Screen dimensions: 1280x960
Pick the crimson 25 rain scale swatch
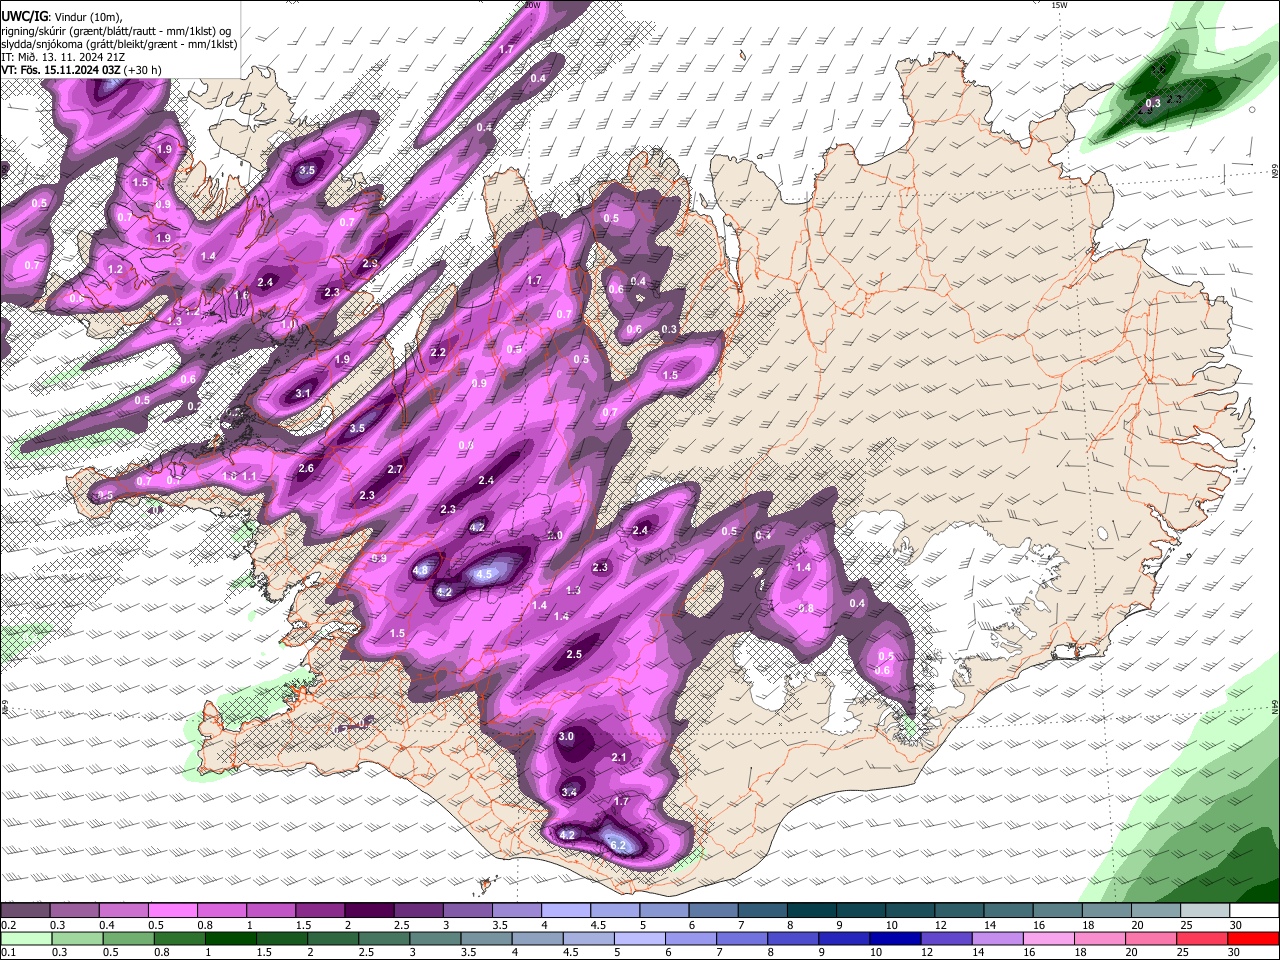tap(1203, 939)
